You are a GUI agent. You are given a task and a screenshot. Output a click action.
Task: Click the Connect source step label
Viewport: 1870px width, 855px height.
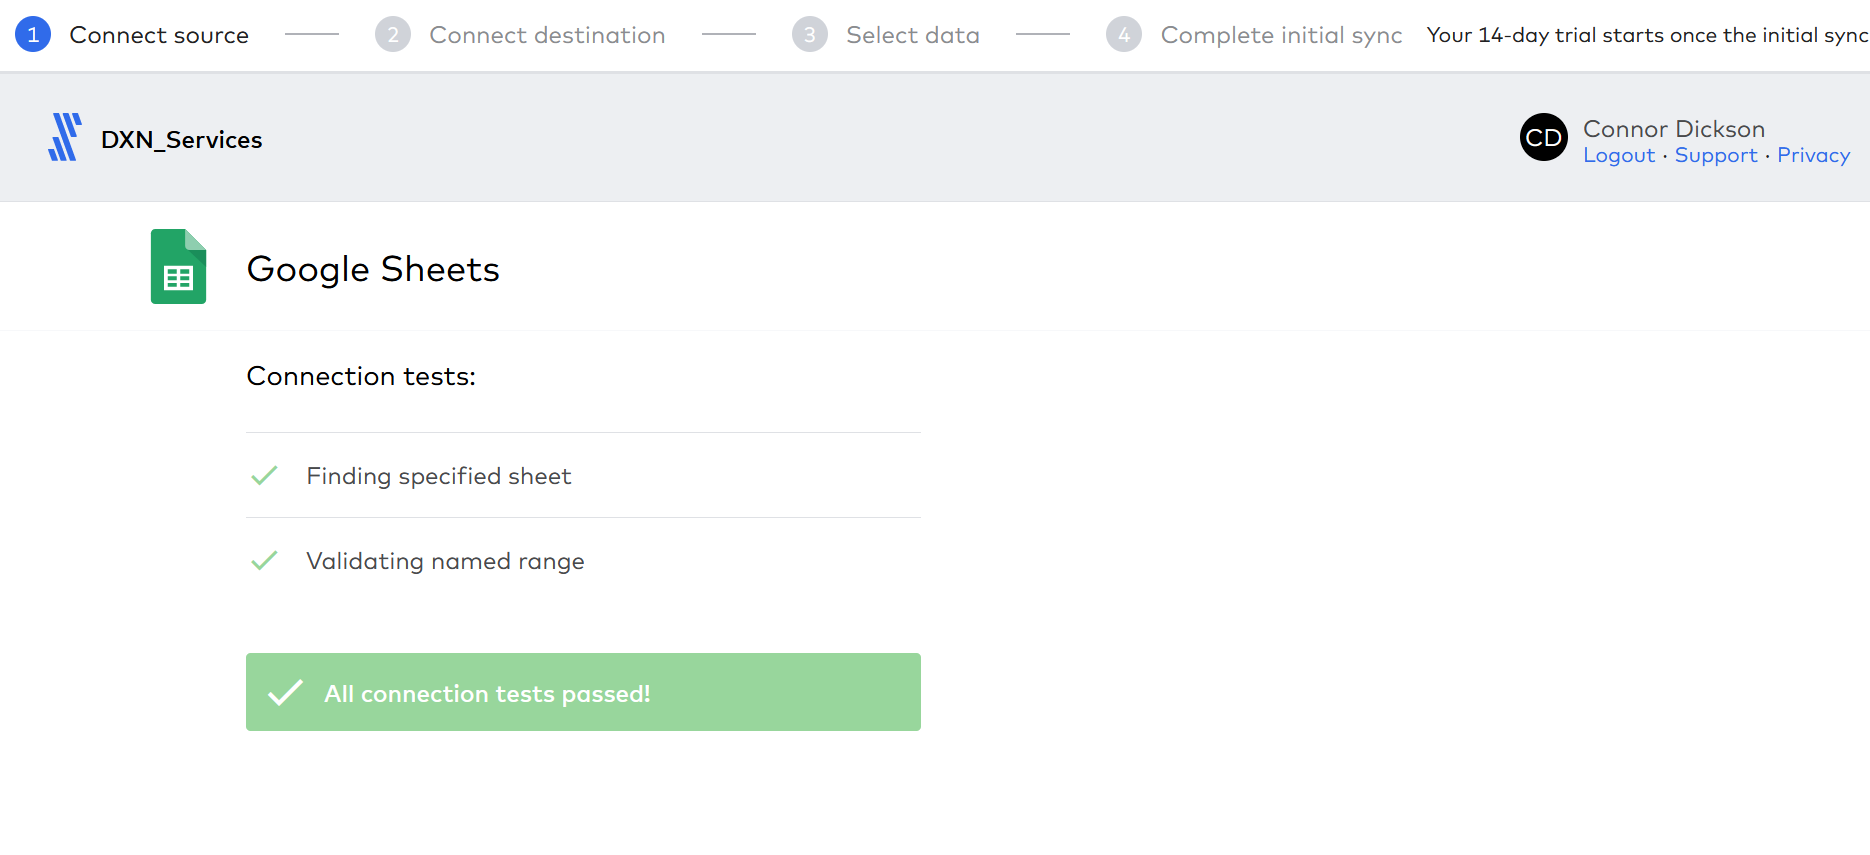click(x=158, y=34)
